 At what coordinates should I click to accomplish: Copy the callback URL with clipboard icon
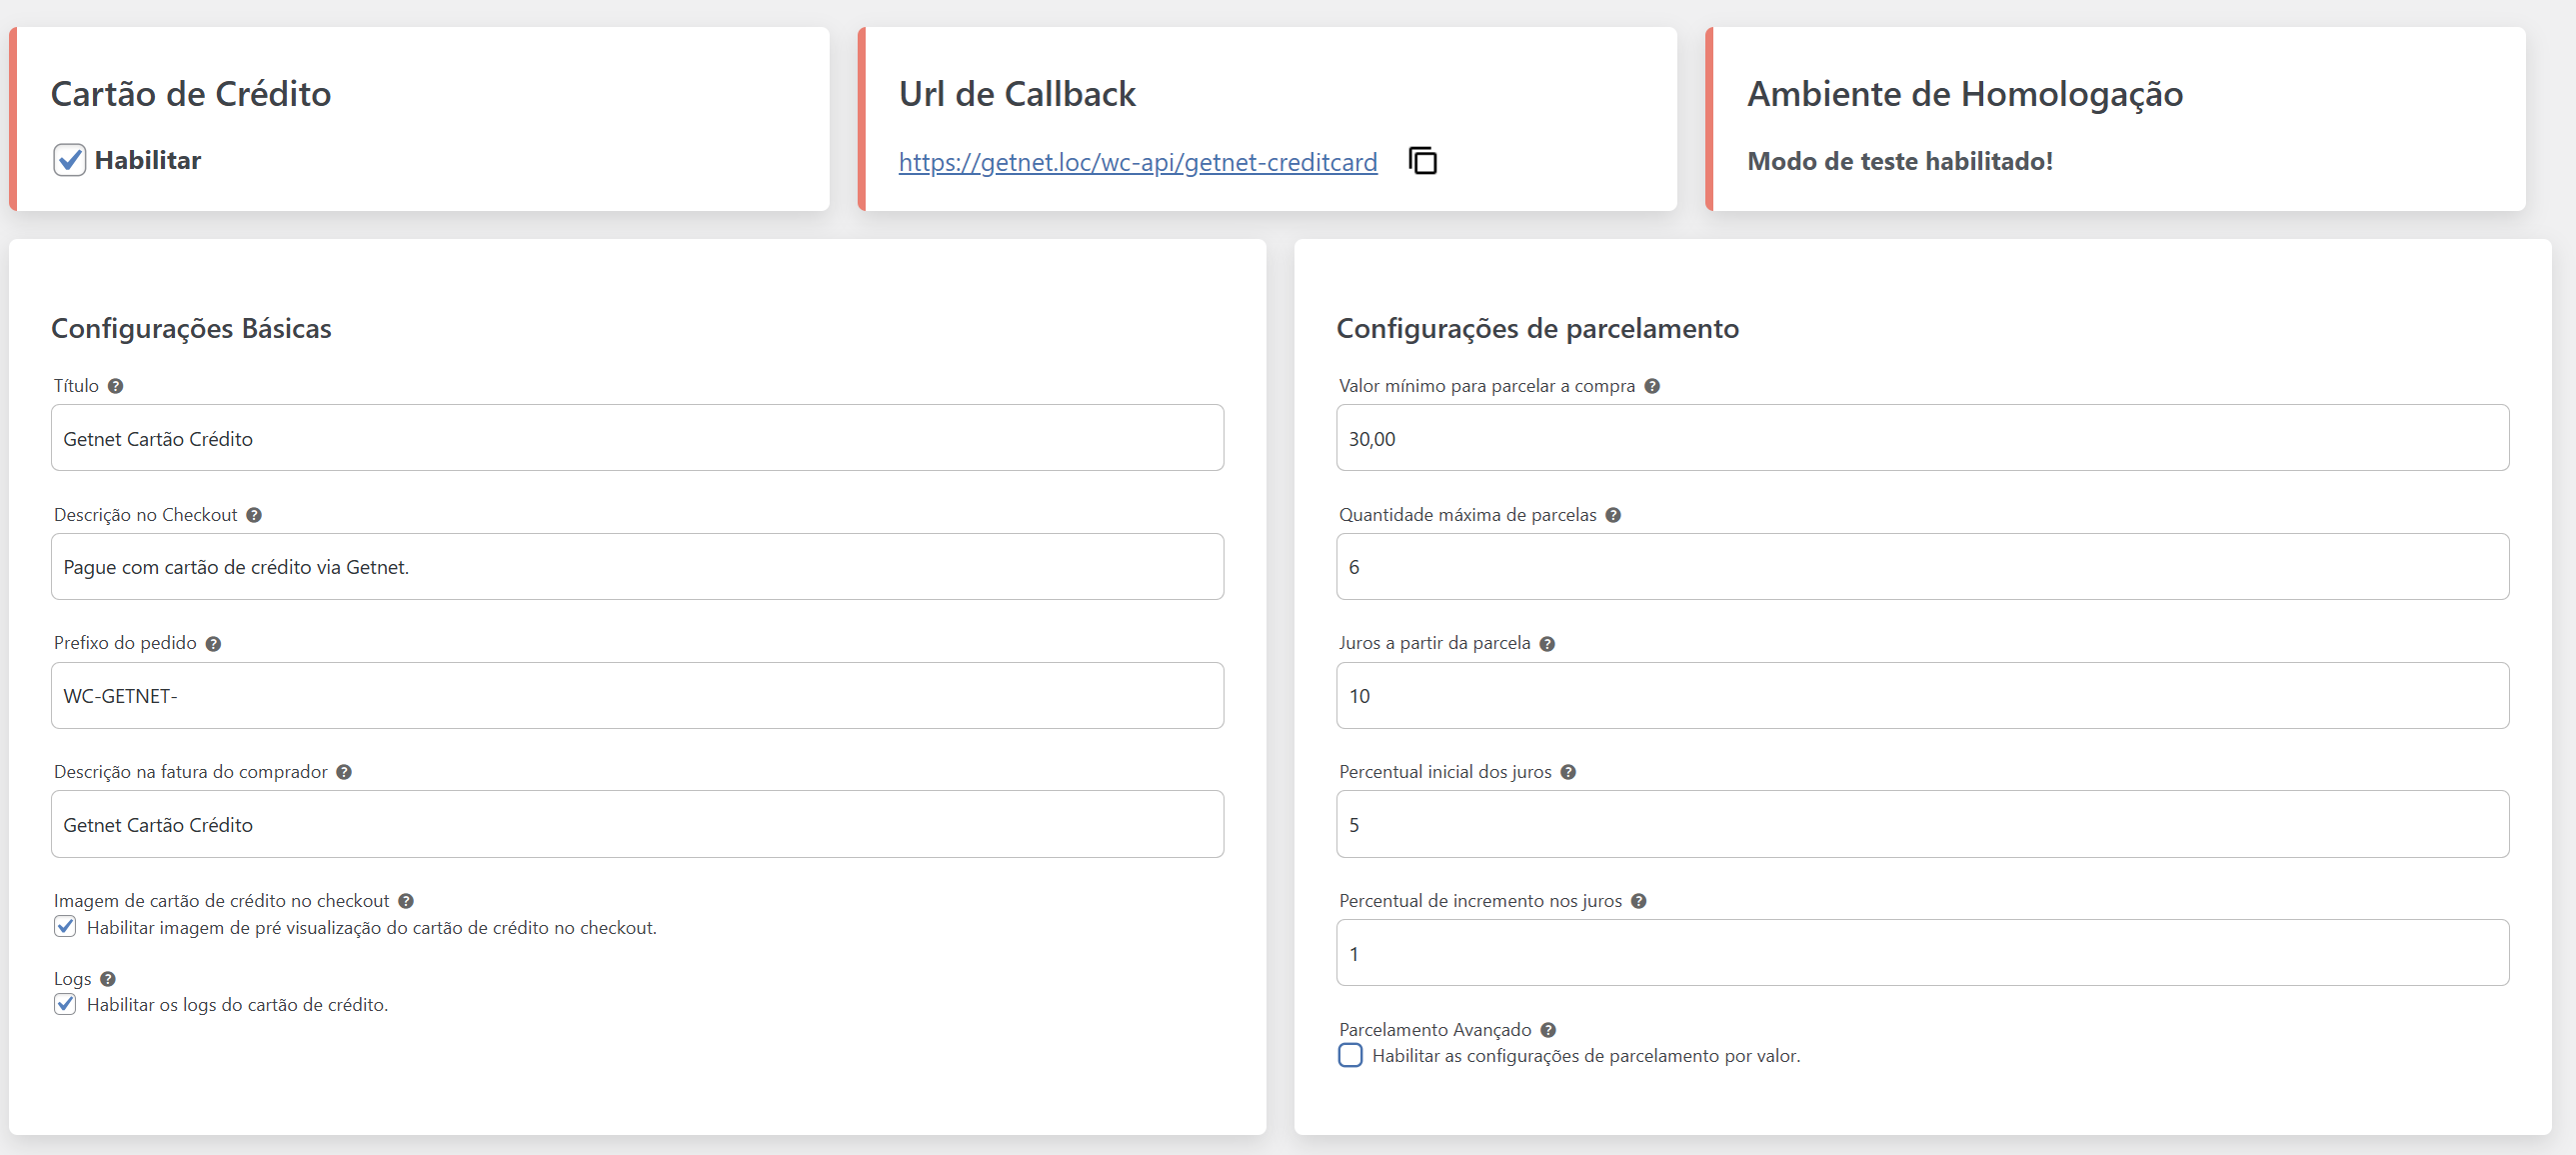[1422, 160]
